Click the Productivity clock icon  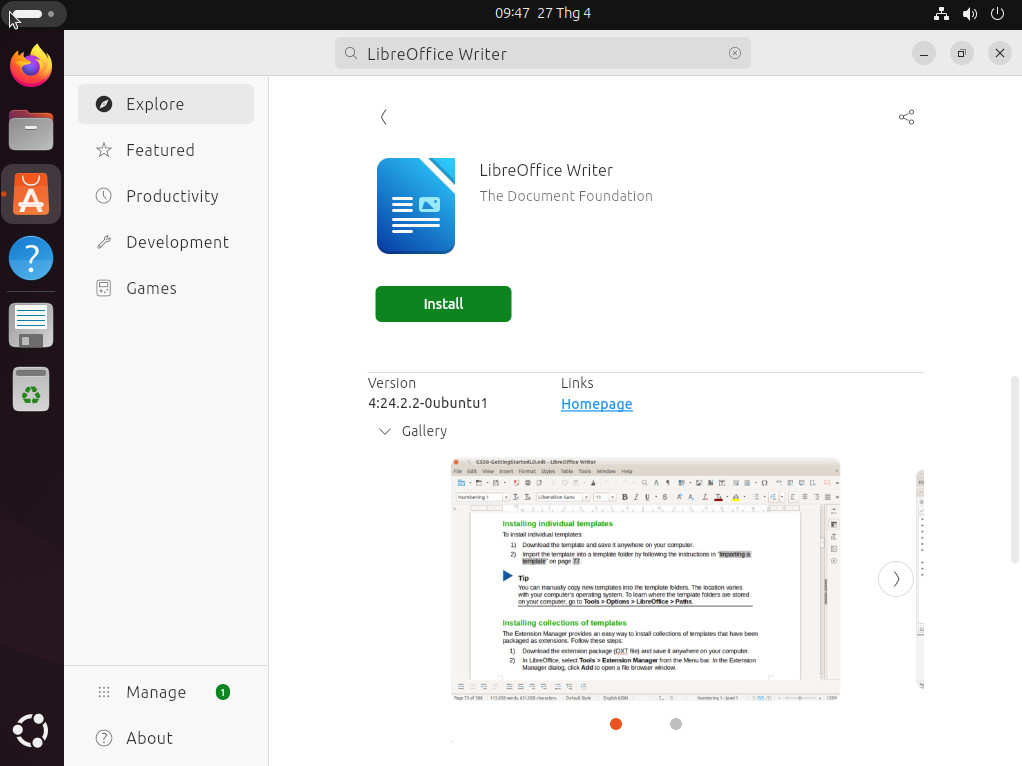pyautogui.click(x=104, y=196)
